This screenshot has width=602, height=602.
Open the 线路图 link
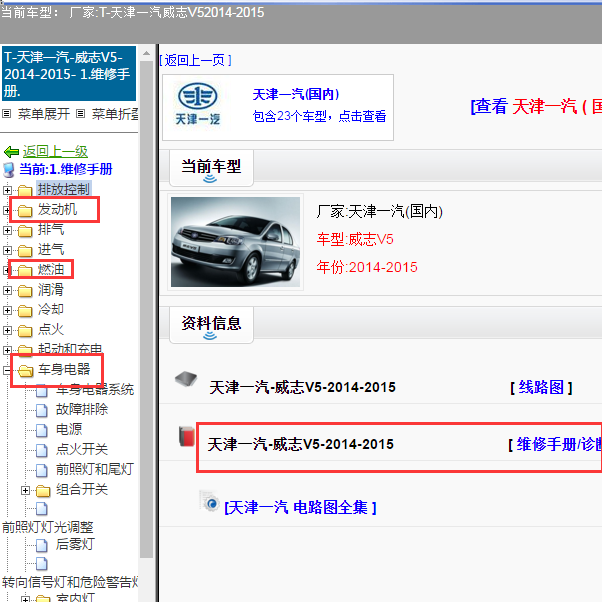pyautogui.click(x=541, y=387)
